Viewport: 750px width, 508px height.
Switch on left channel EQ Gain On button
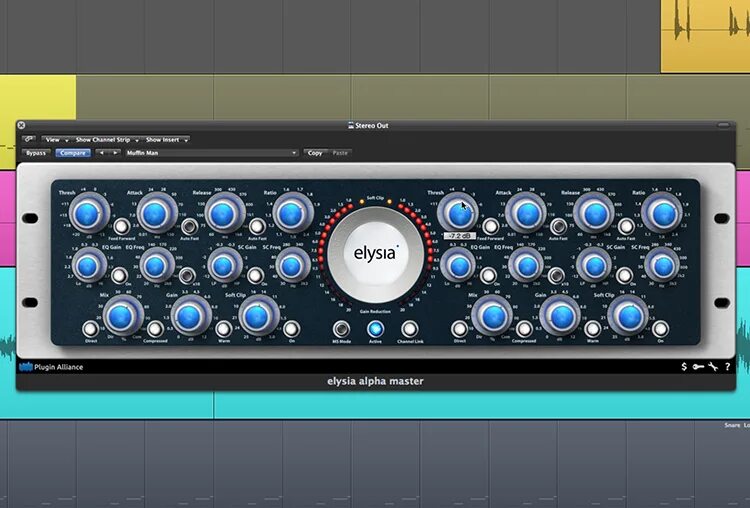click(119, 276)
